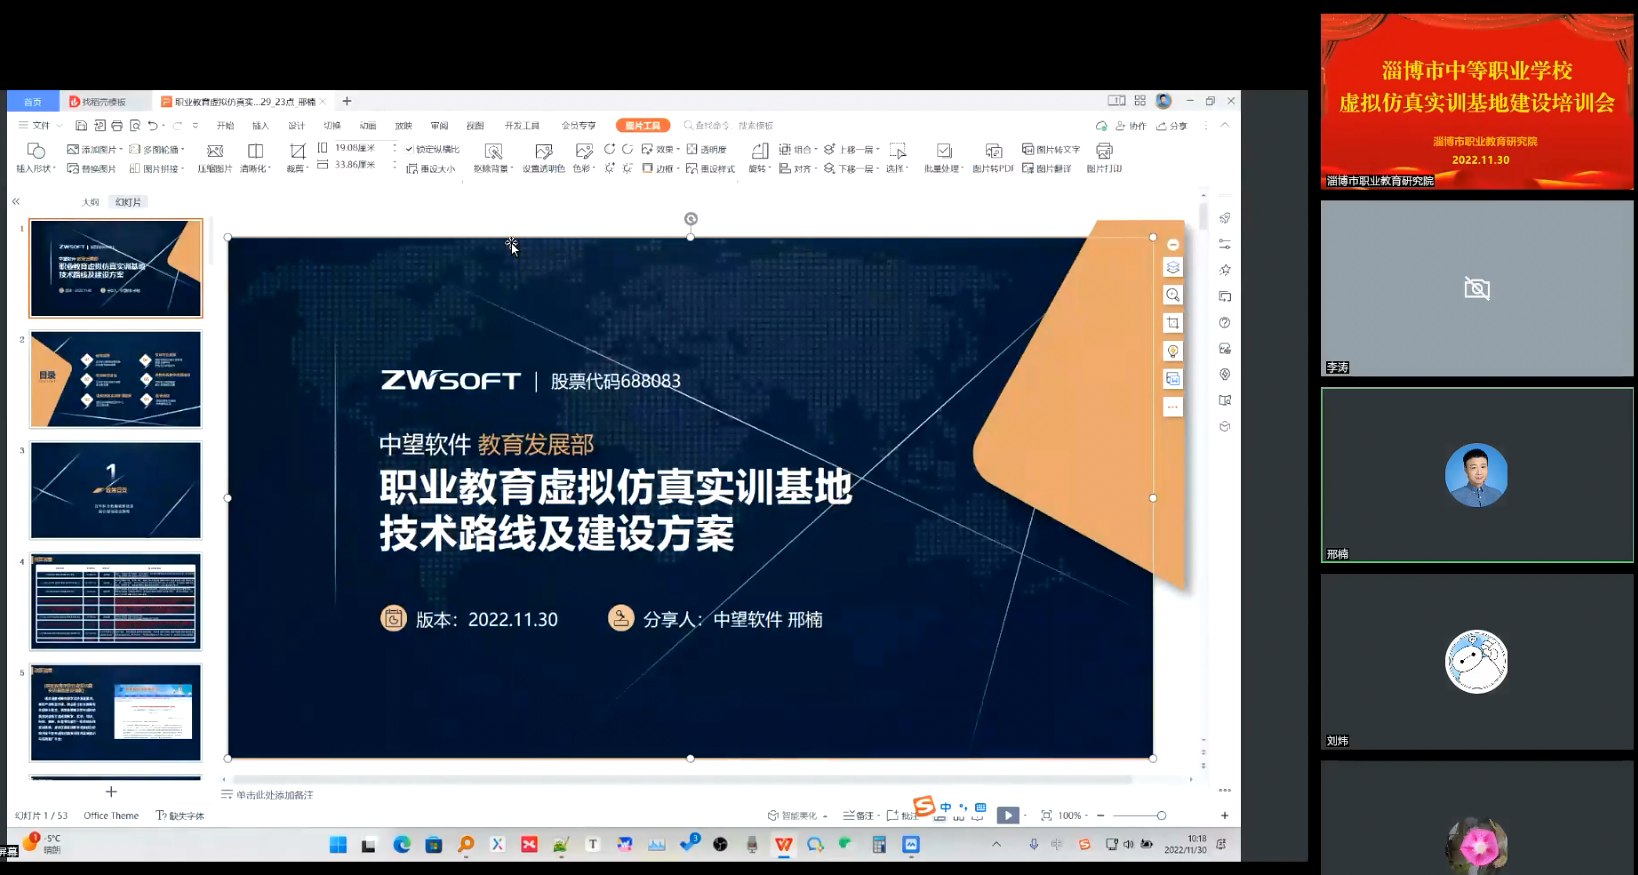
Task: Click the floating zoom magnifier icon beside slide
Action: pyautogui.click(x=1173, y=295)
